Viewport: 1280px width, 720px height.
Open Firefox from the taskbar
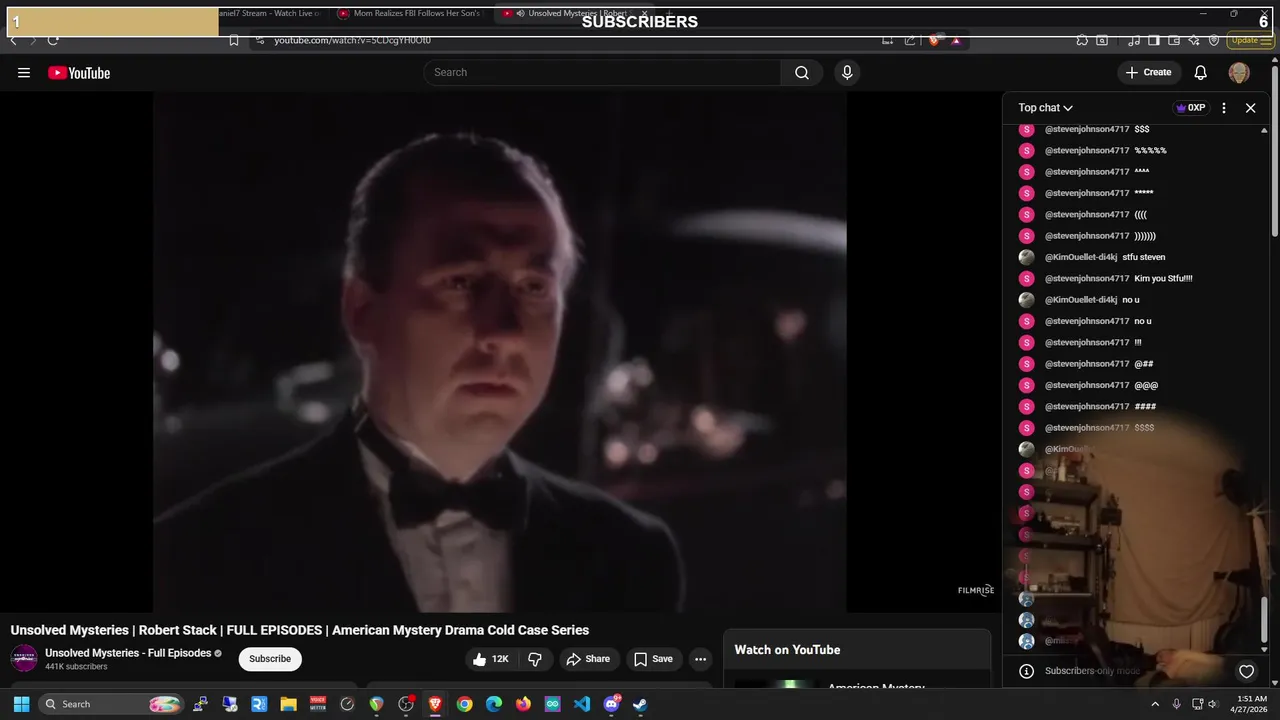523,704
